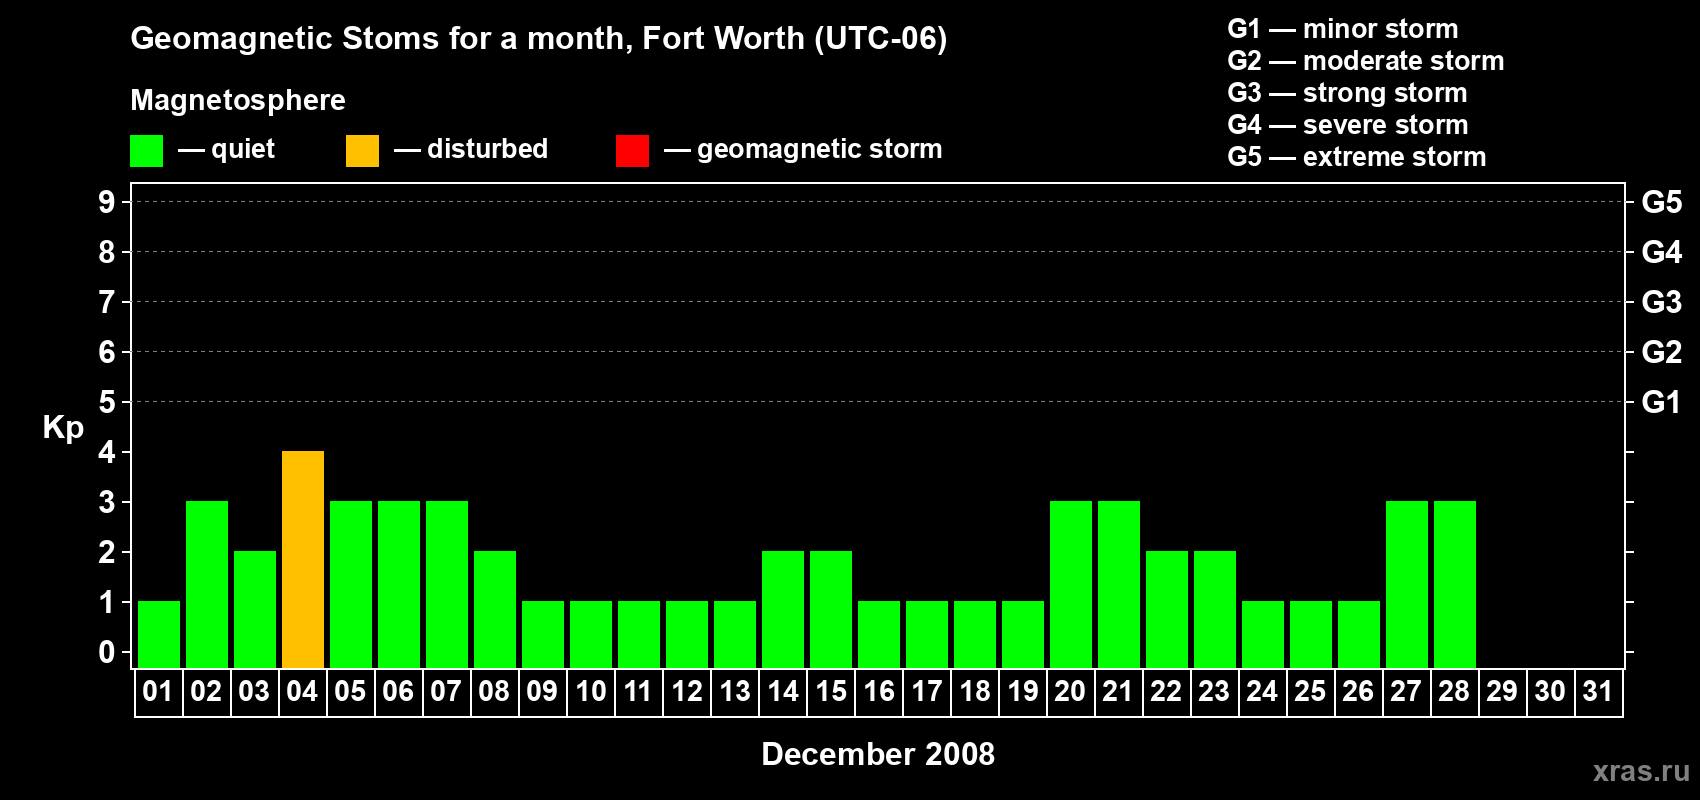Click the bar for day 02
The image size is (1700, 800).
click(x=207, y=585)
